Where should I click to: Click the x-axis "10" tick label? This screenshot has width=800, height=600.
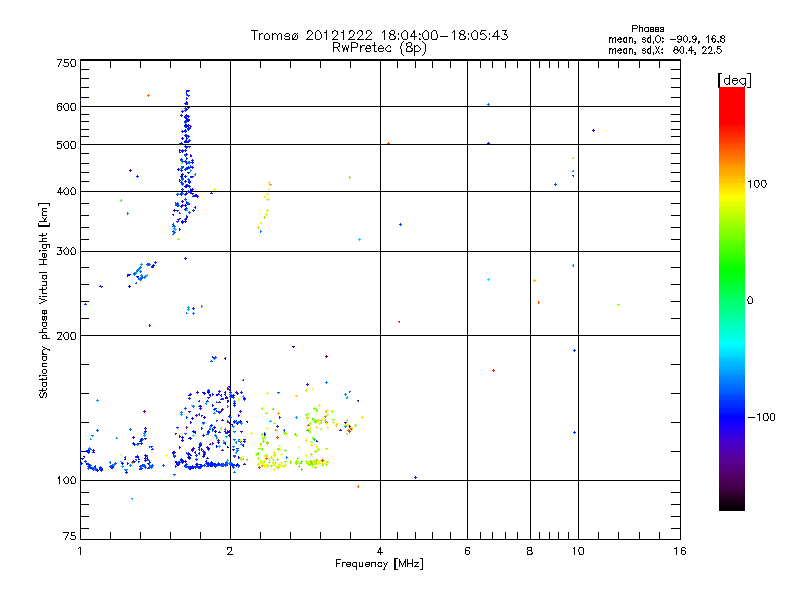578,551
